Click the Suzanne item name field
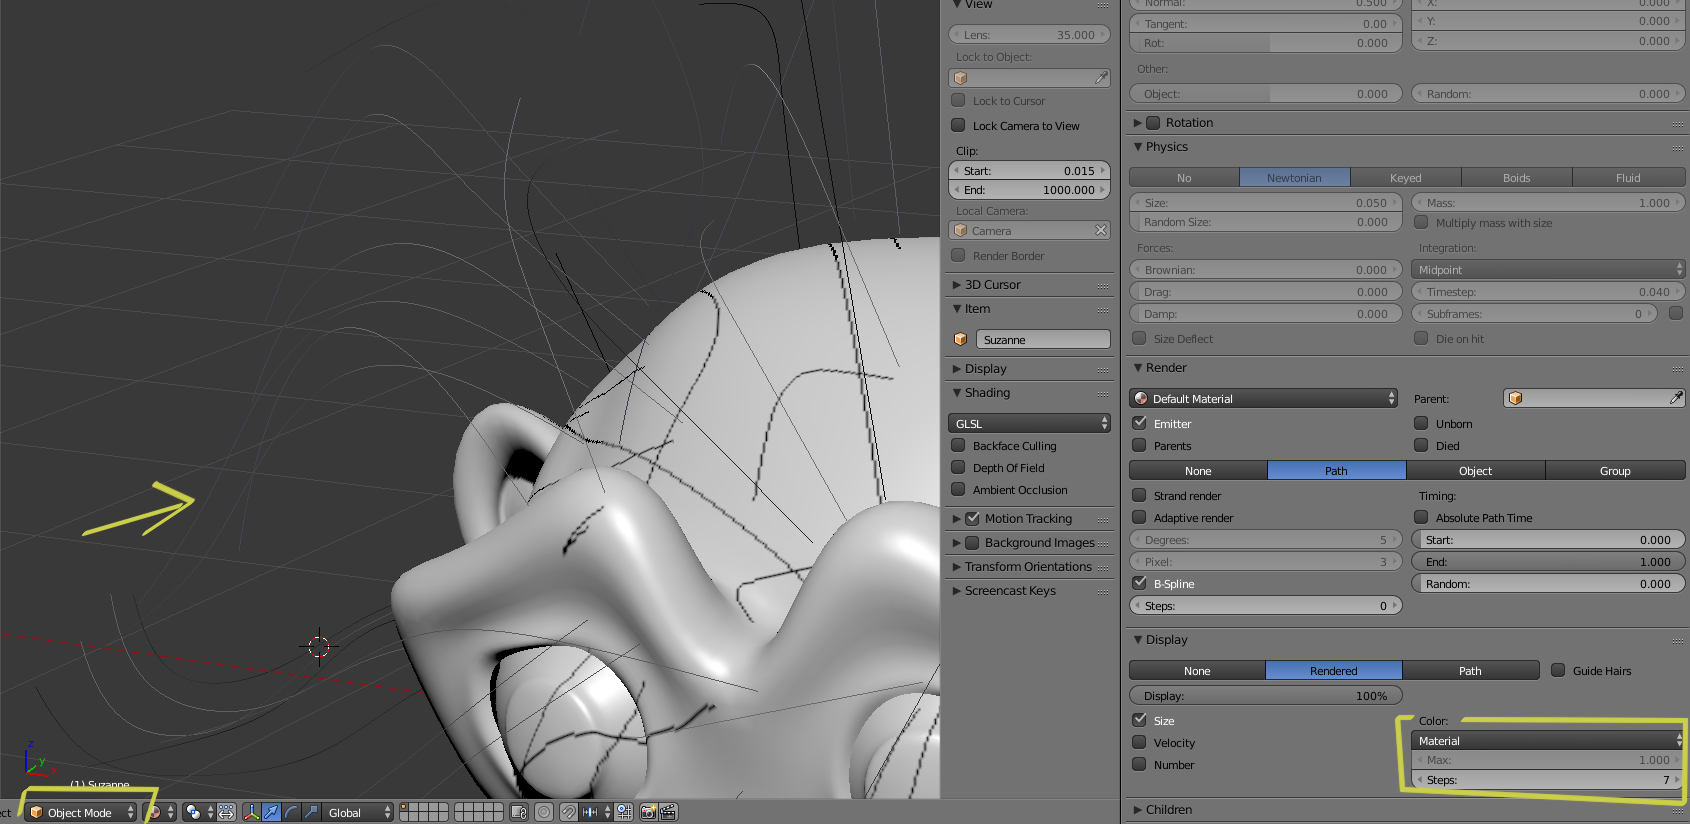The width and height of the screenshot is (1690, 824). tap(1043, 340)
